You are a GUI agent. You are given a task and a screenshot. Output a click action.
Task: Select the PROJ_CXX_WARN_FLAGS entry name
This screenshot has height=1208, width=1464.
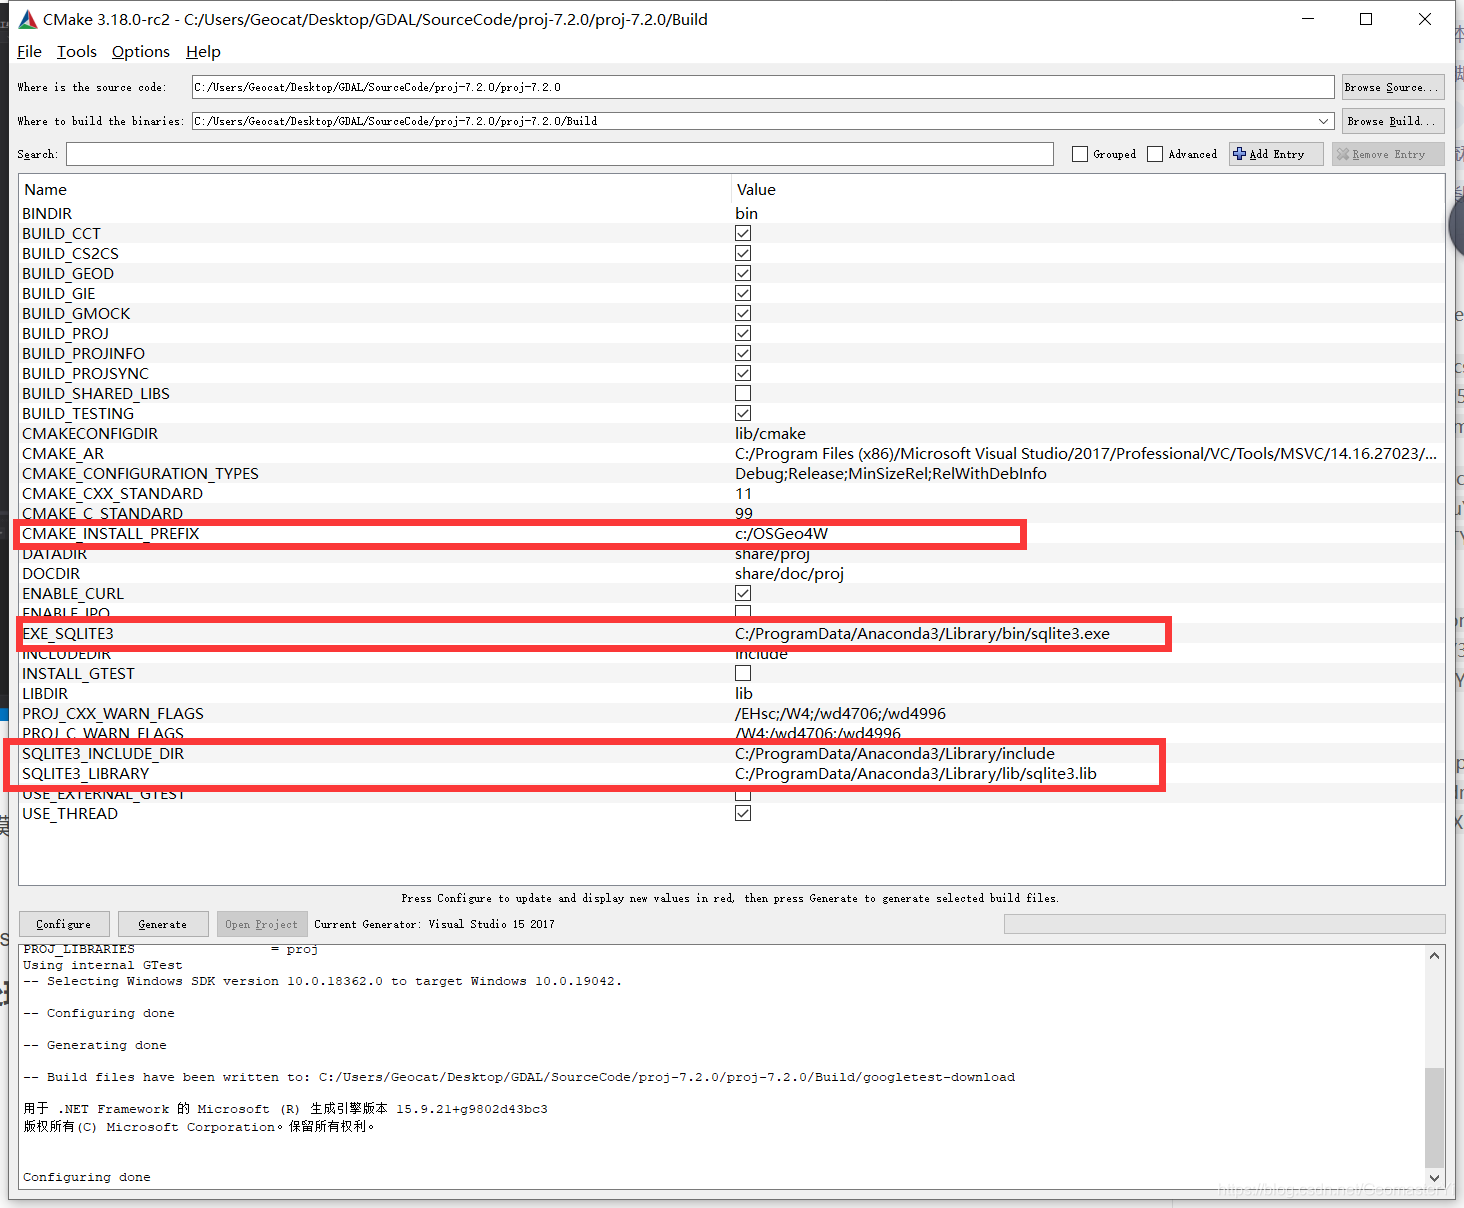tap(113, 713)
